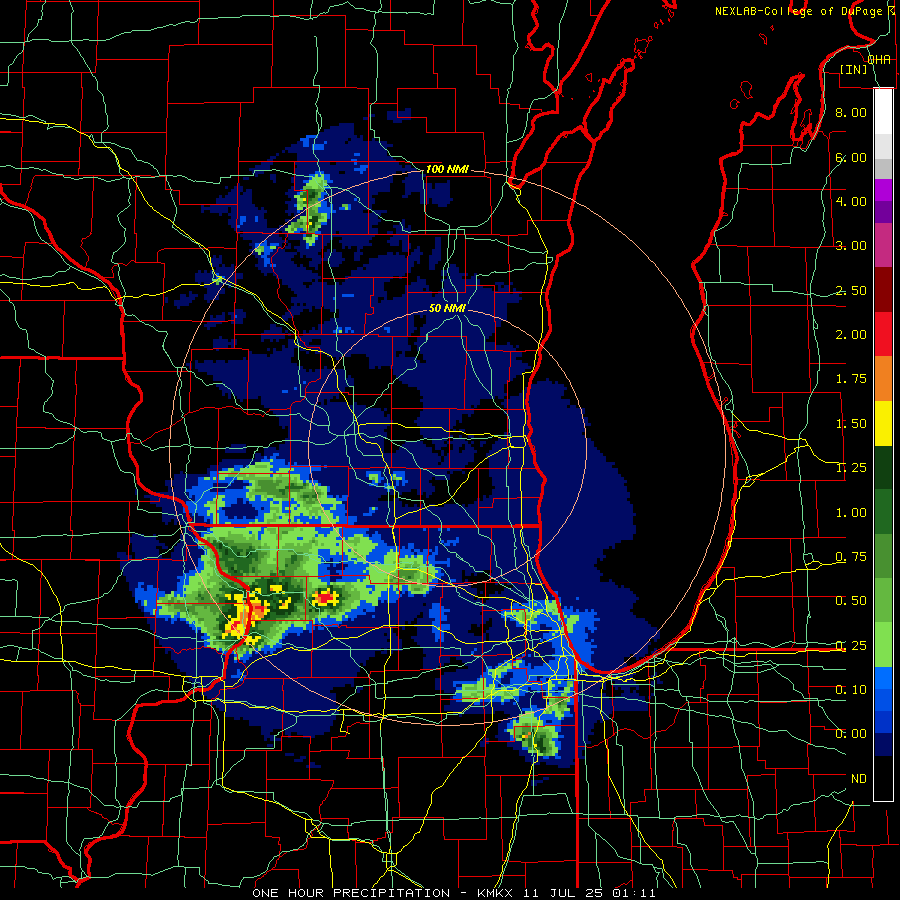The image size is (900, 900).
Task: Pick the light blue swatch near 0.10
Action: tap(883, 678)
